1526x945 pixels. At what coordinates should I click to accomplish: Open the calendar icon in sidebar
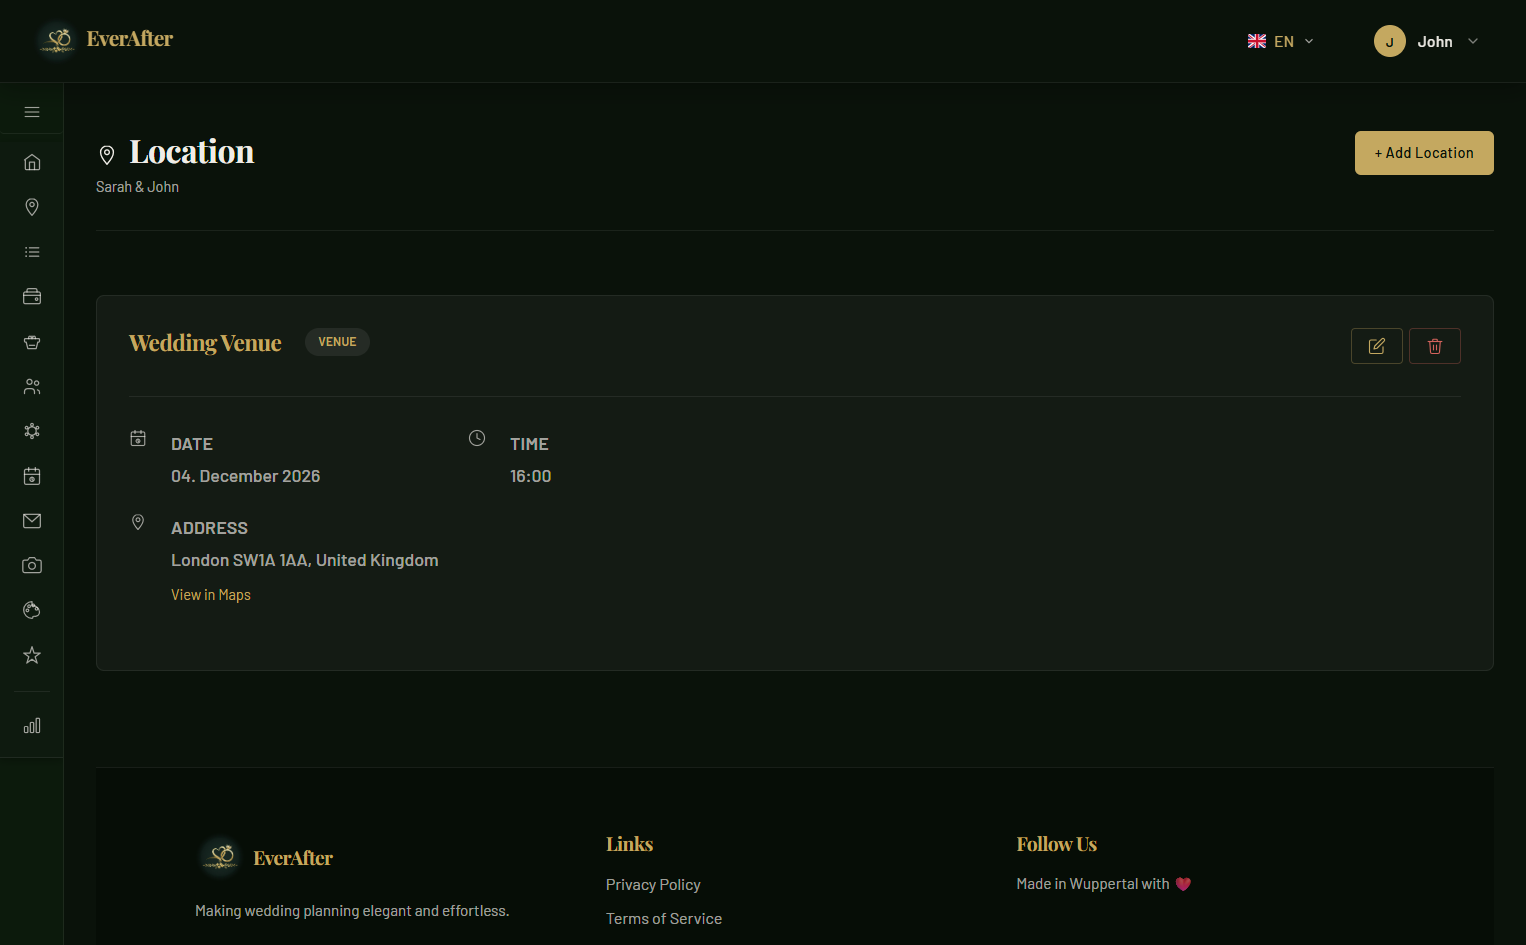click(32, 476)
